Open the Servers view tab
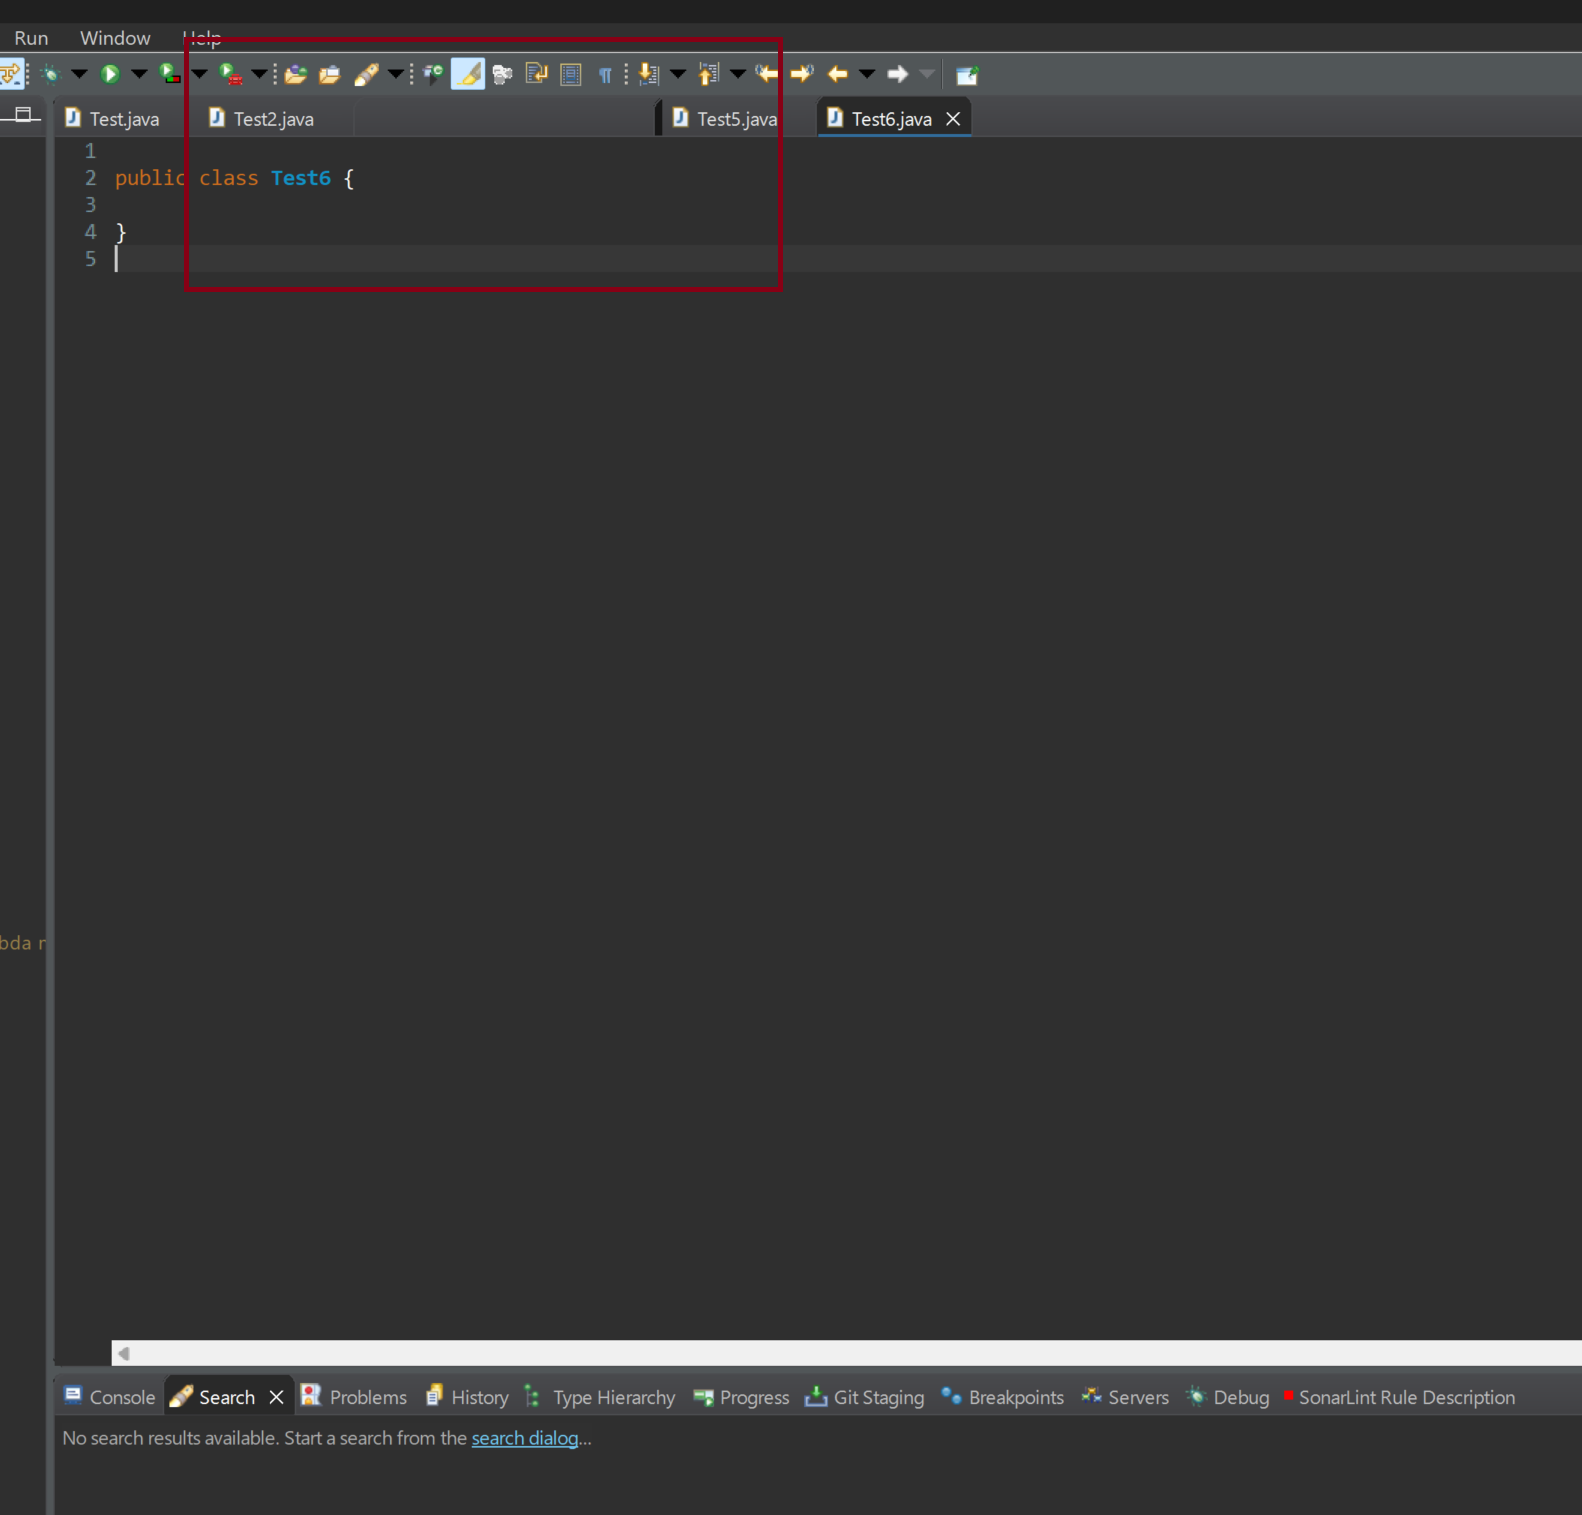The height and width of the screenshot is (1515, 1582). click(x=1125, y=1397)
